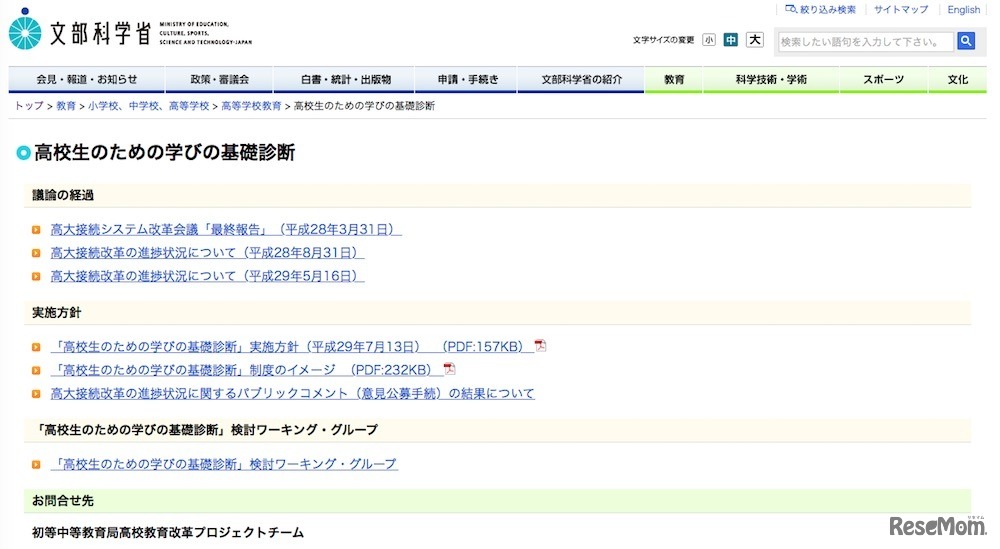Viewport: 1000px width, 549px height.
Task: Open 絞り込み検索 link
Action: click(821, 10)
